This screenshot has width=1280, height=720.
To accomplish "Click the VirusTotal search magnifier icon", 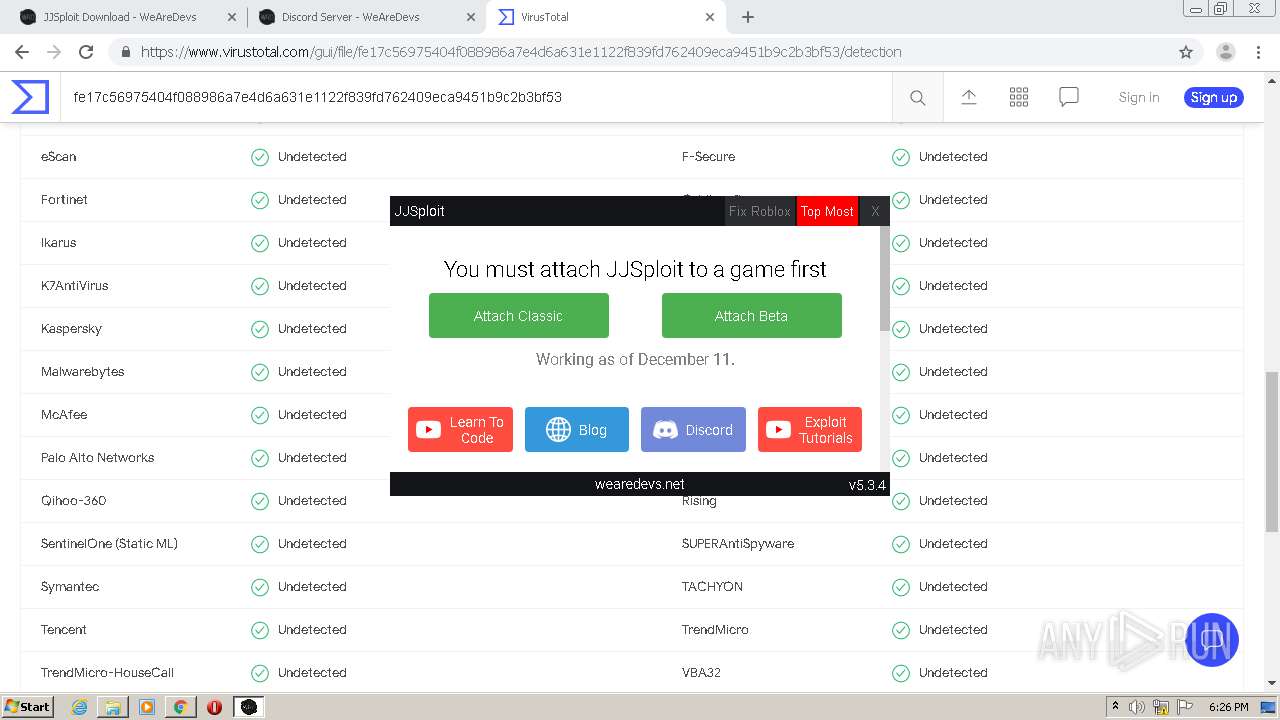I will [x=917, y=97].
